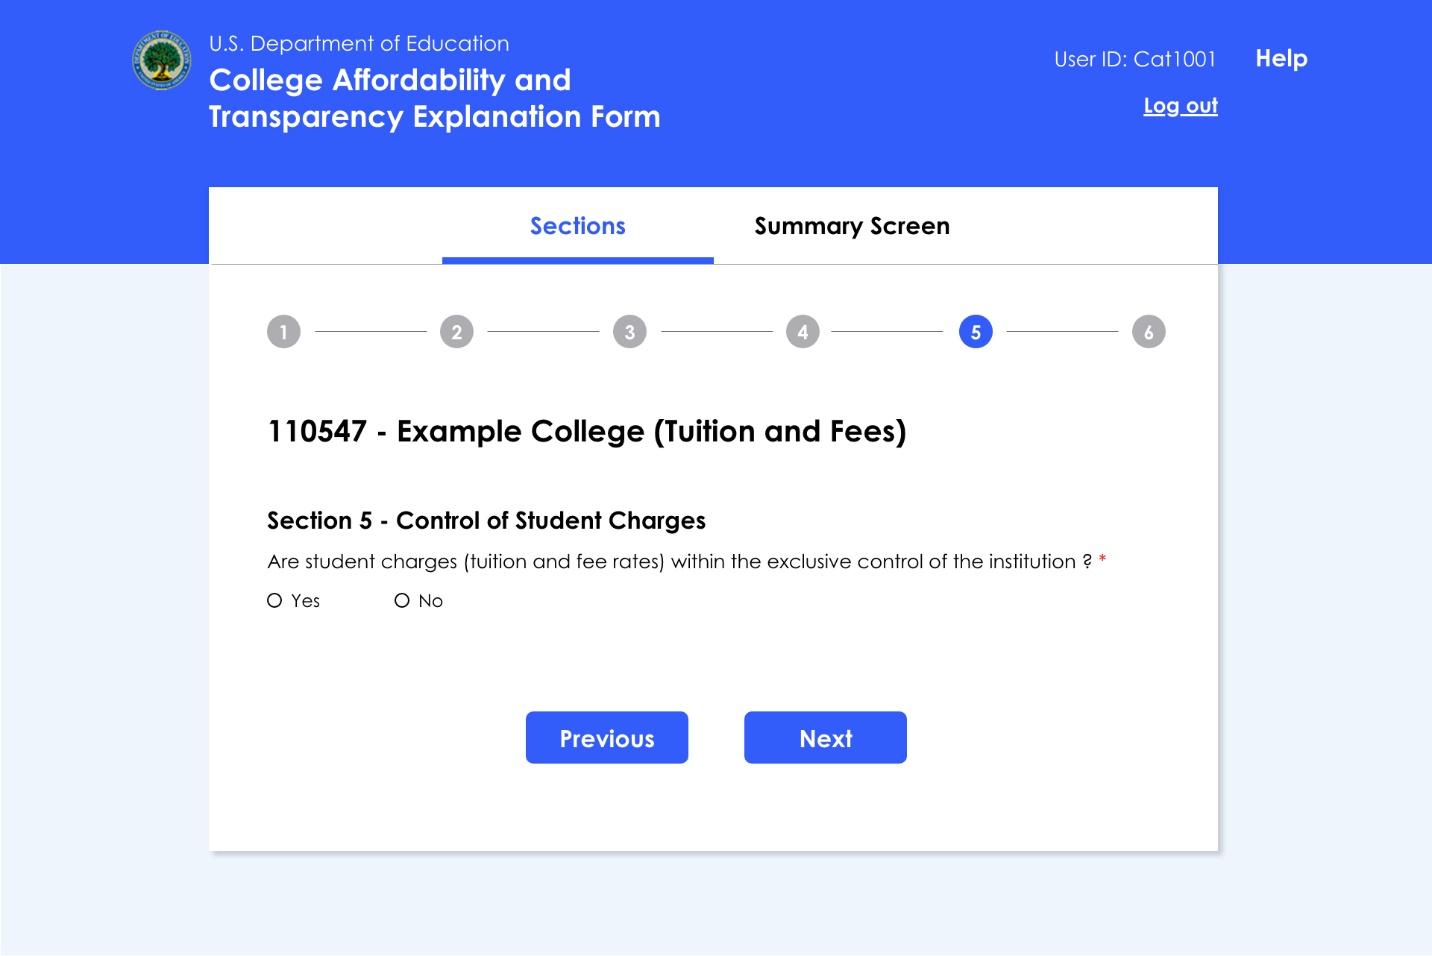Switch to the Sections tab
This screenshot has width=1432, height=956.
(578, 227)
